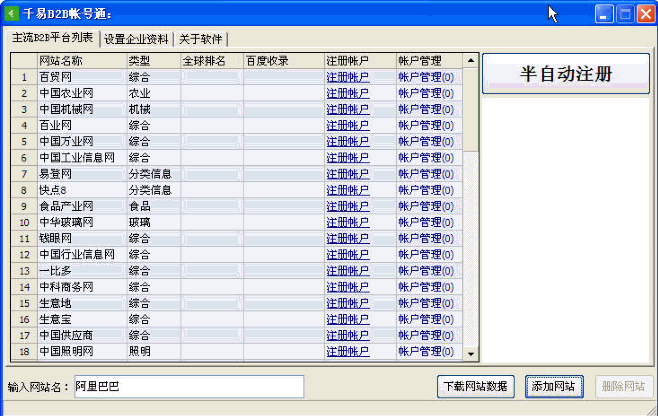Screen dimensions: 658x416
Task: Click the 半自动注册 button
Action: [x=566, y=74]
